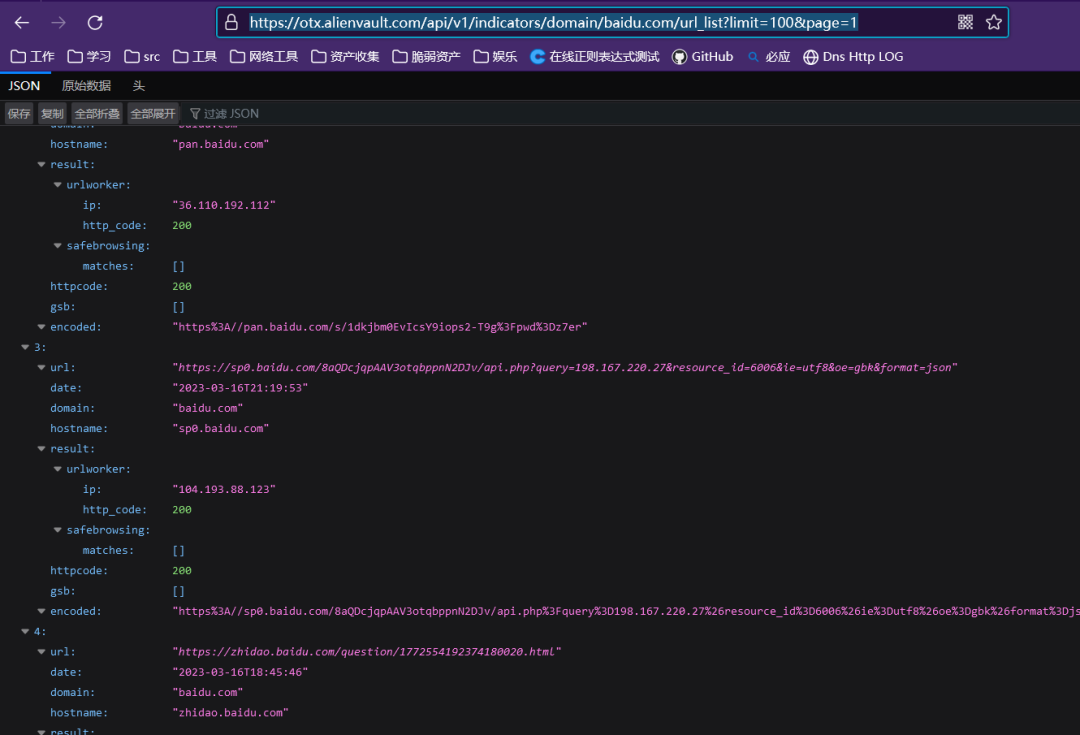The width and height of the screenshot is (1080, 735).
Task: Bookmark this page with the star icon
Action: pyautogui.click(x=993, y=22)
